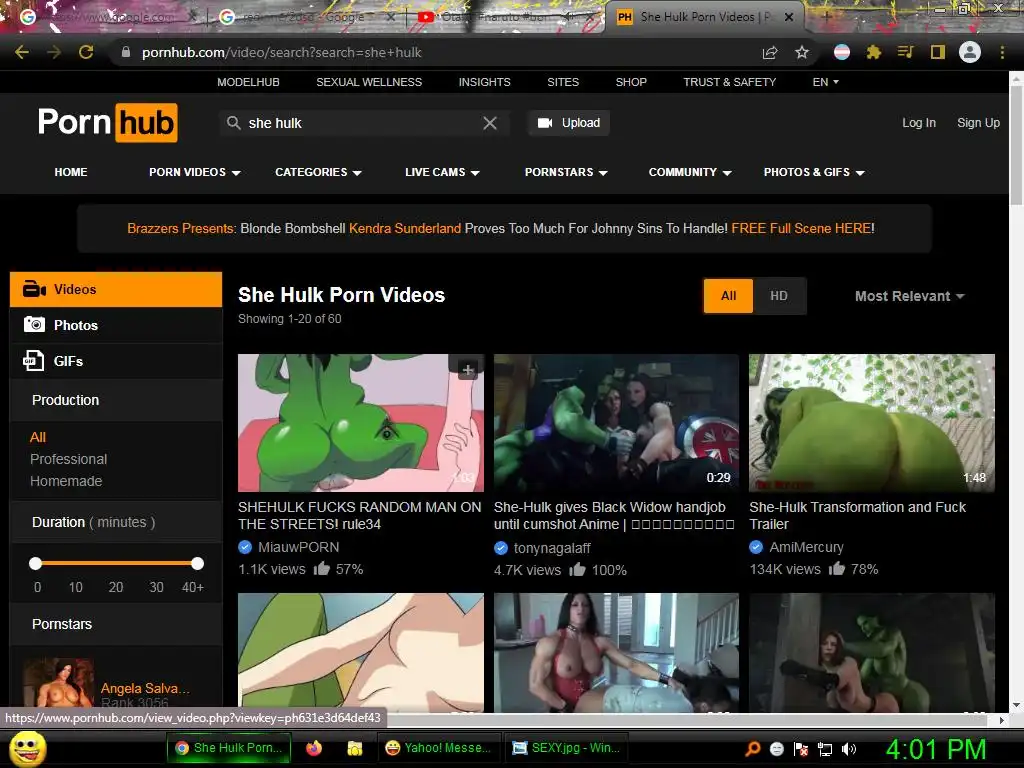1024x768 pixels.
Task: Select the Photos sidebar tab
Action: pyautogui.click(x=116, y=325)
